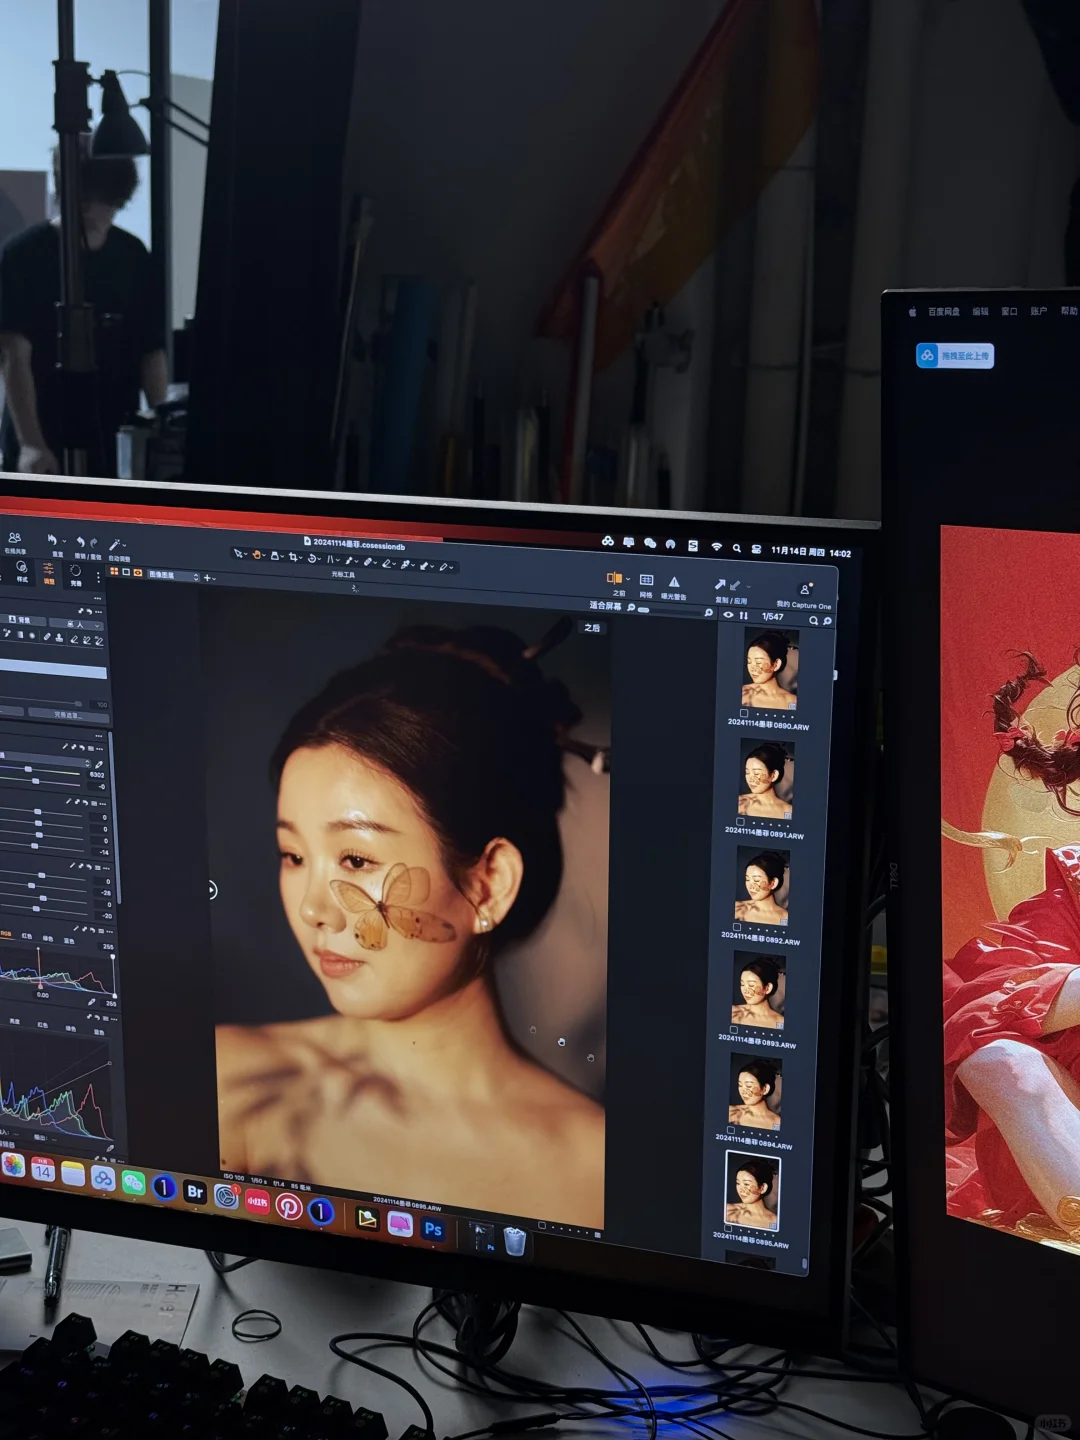The height and width of the screenshot is (1440, 1080).
Task: Tick the checkbox under 0893.ARW thumbnail
Action: coord(734,1030)
